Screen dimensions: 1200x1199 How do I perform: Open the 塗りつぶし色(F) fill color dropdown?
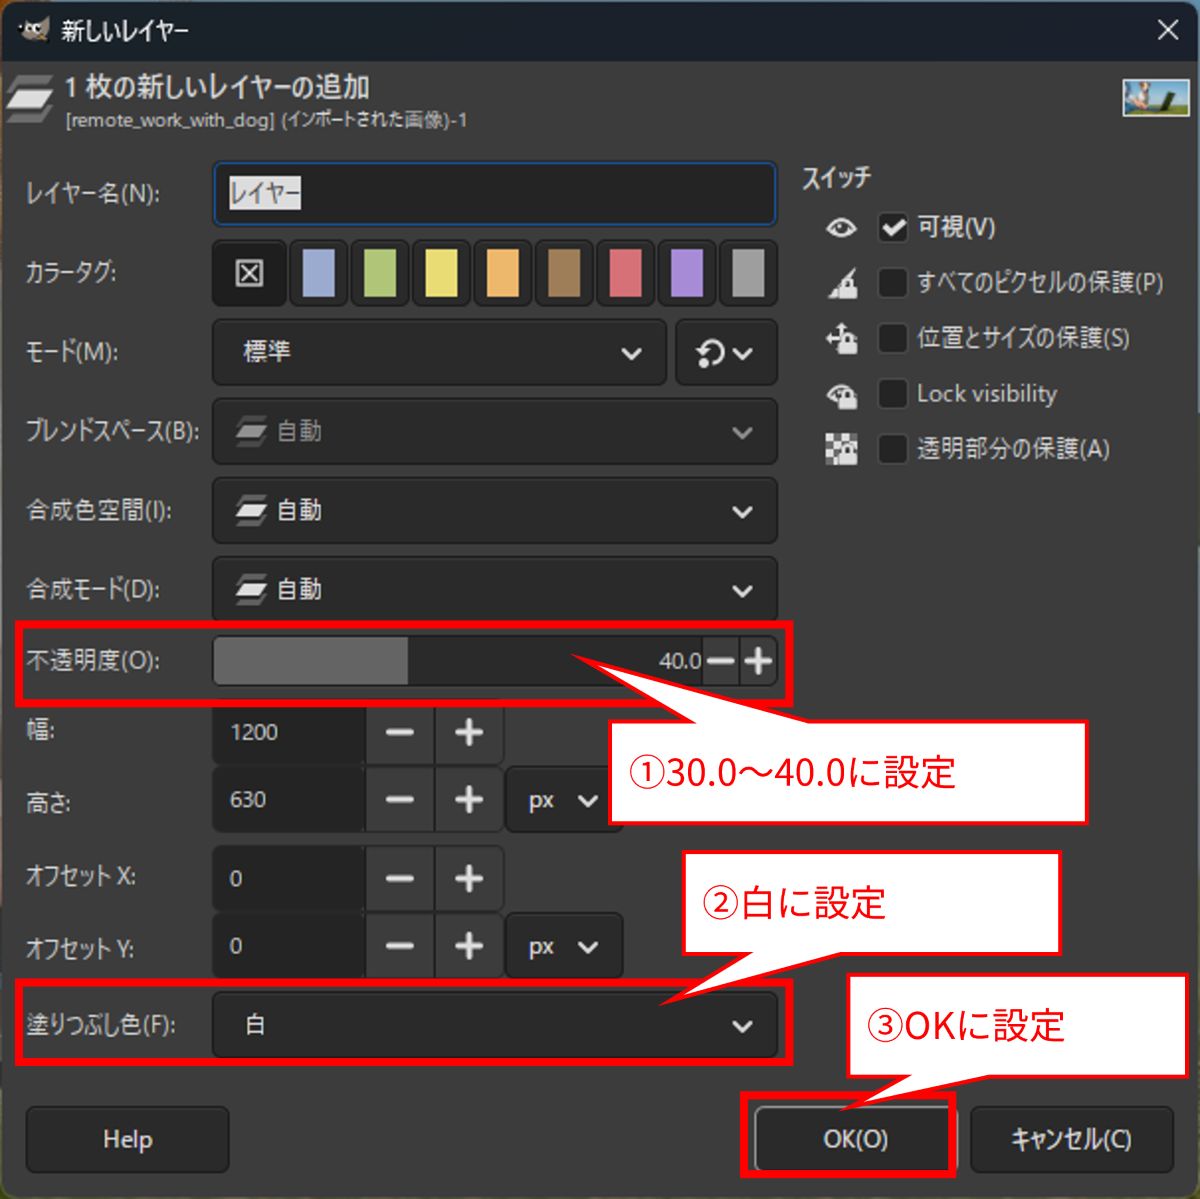[495, 1025]
